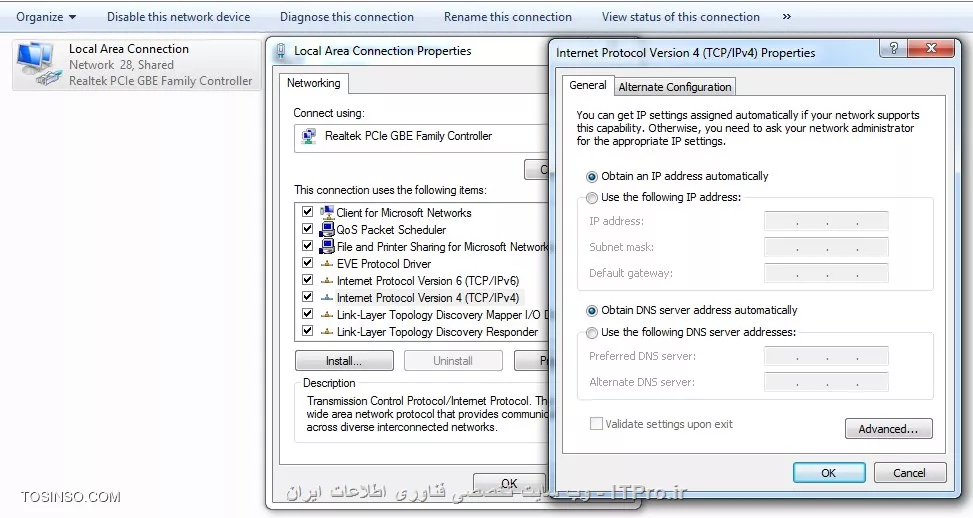Click the IP address input field
The height and width of the screenshot is (518, 973).
coord(826,221)
